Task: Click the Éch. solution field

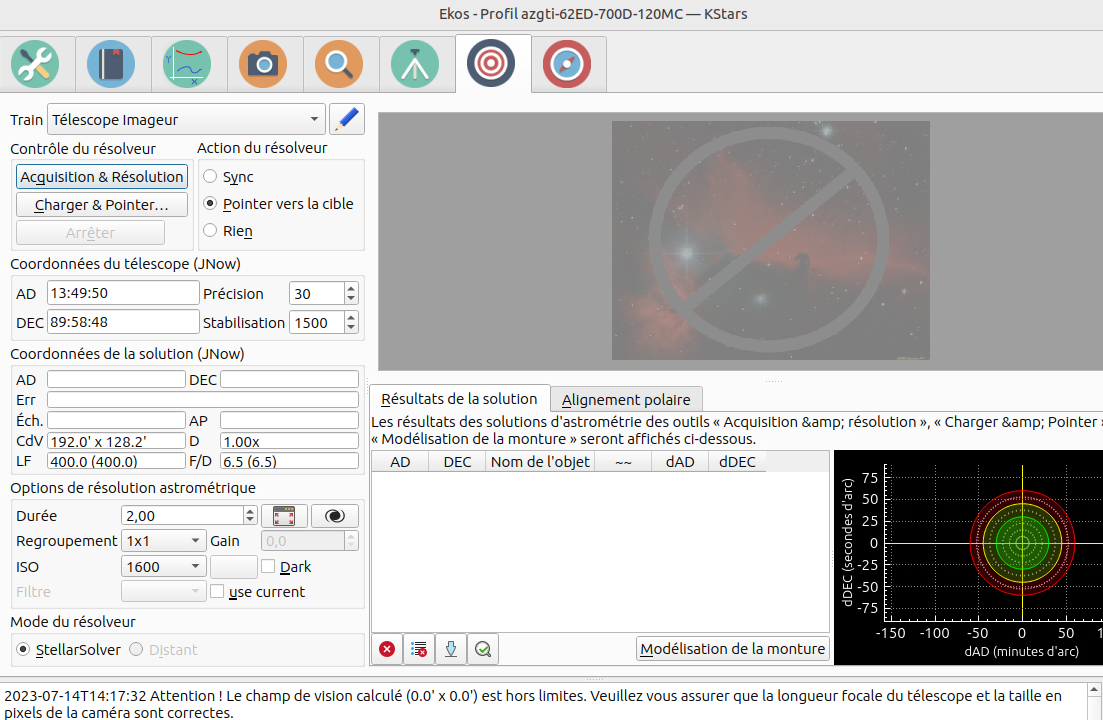Action: click(116, 420)
